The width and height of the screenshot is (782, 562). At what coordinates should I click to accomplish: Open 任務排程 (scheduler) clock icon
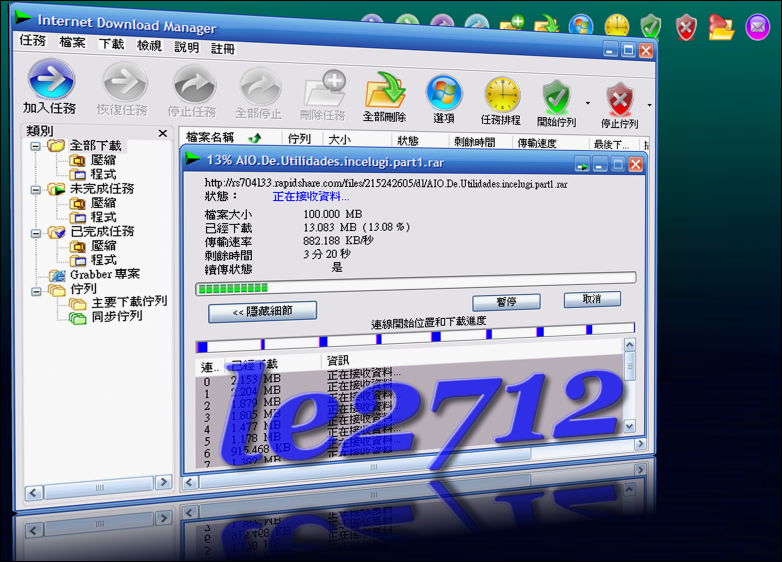502,95
